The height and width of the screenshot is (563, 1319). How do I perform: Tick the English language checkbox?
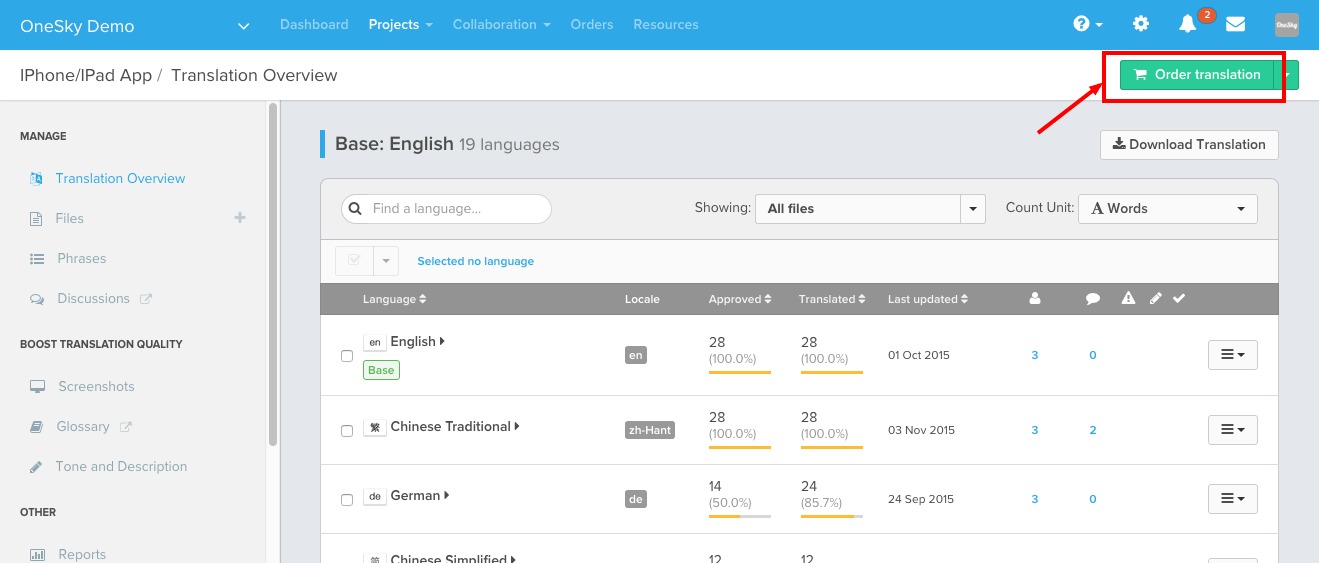(347, 356)
